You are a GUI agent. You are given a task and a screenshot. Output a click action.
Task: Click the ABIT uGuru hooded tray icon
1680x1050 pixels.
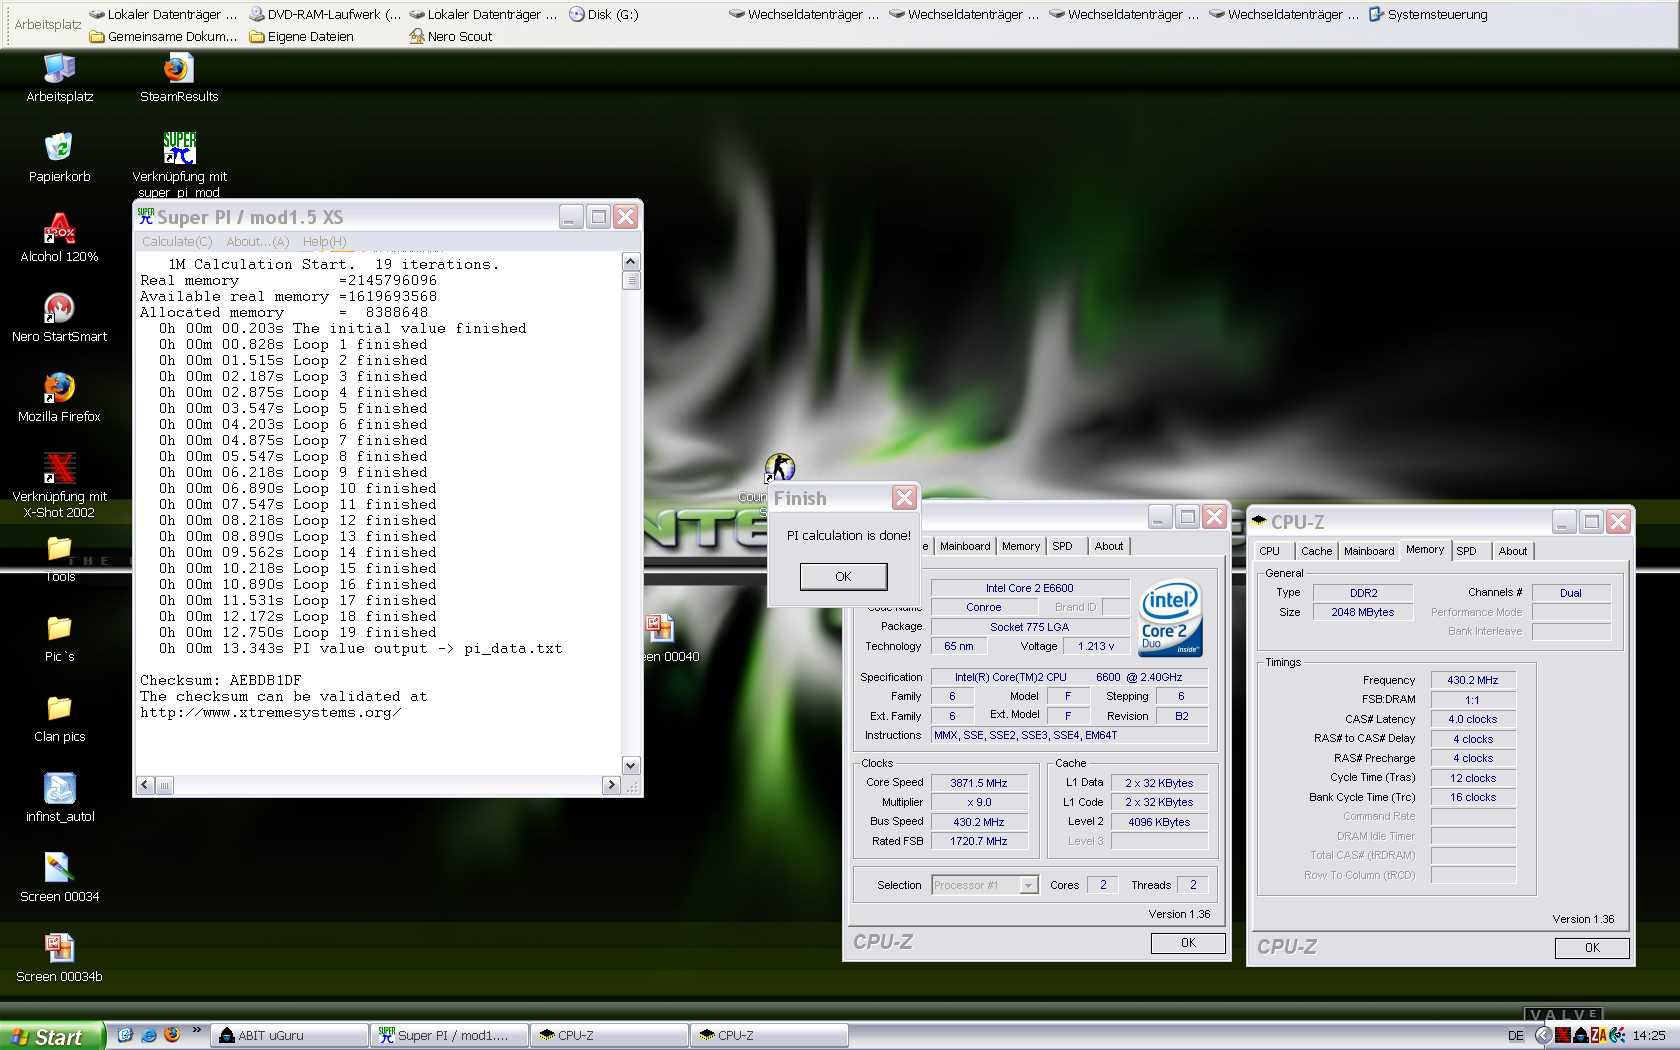click(x=1580, y=1035)
